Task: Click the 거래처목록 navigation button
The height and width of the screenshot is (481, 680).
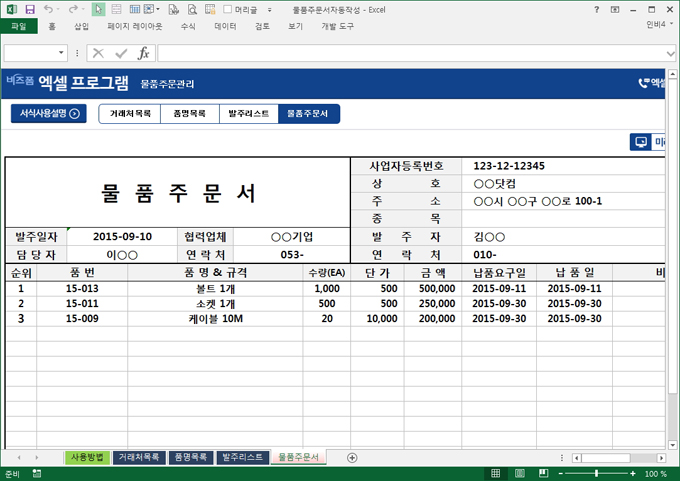Action: [130, 114]
